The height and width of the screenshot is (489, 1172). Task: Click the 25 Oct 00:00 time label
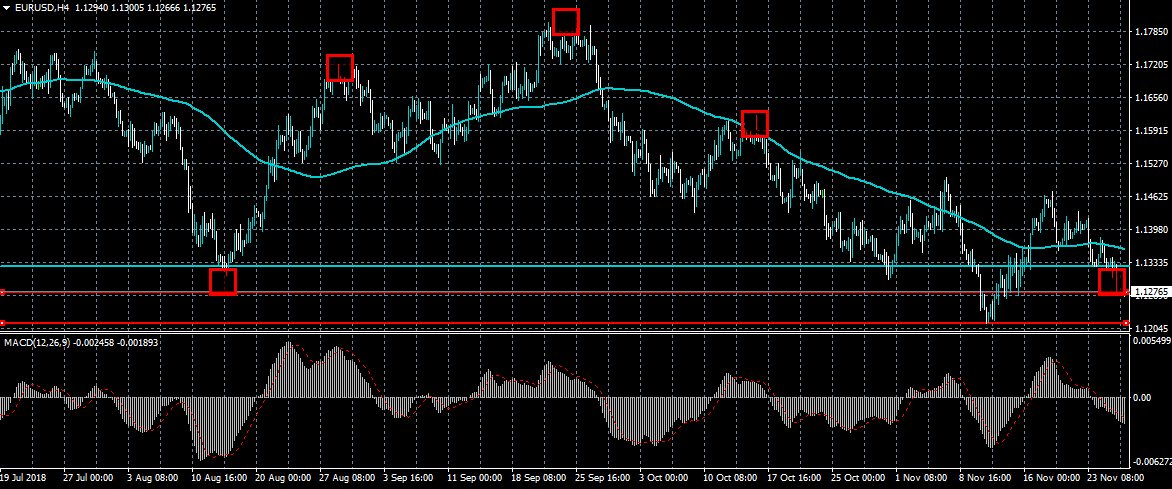click(x=858, y=476)
